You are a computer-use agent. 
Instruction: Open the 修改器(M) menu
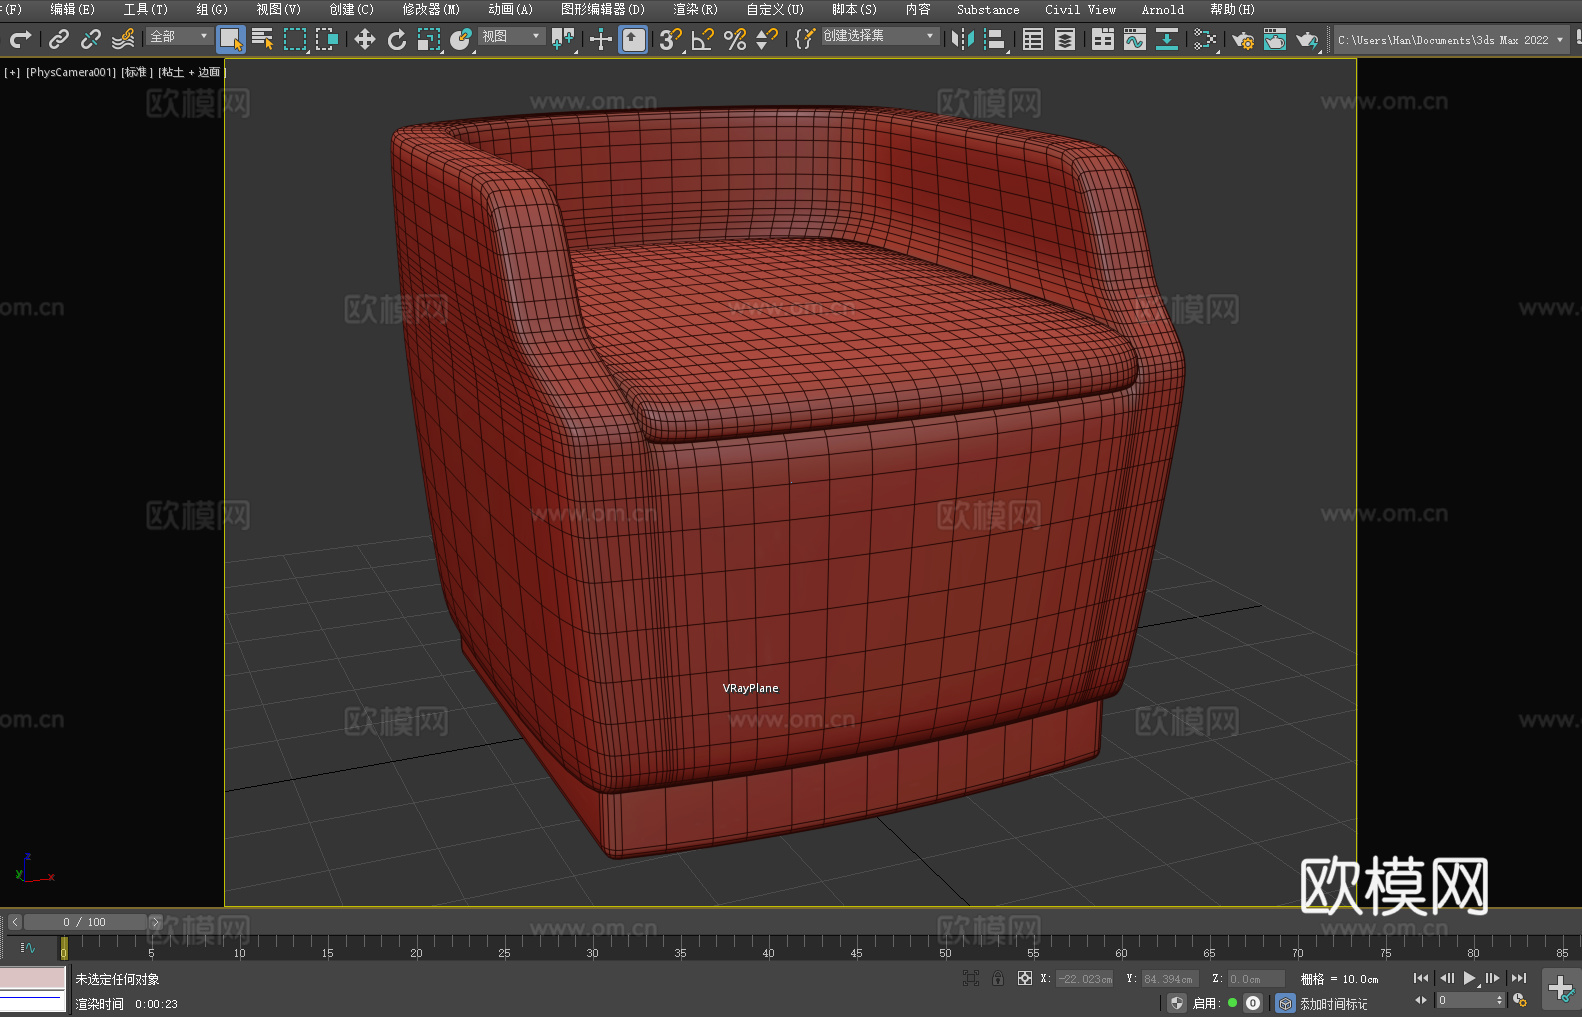(431, 9)
